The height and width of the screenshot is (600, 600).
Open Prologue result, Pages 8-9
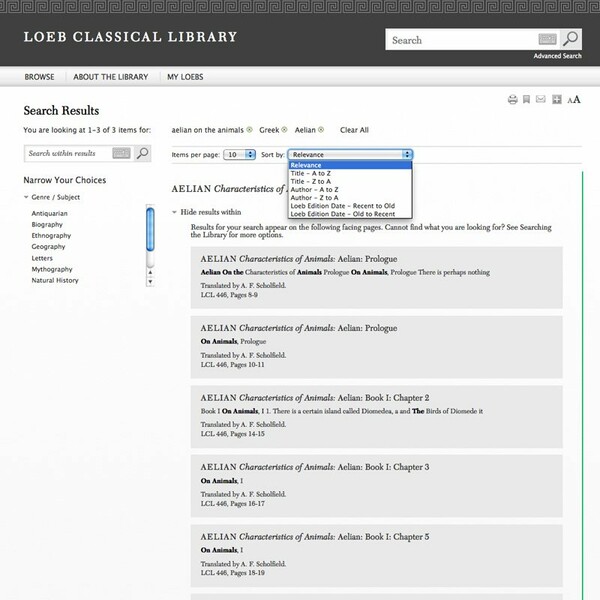tap(298, 259)
